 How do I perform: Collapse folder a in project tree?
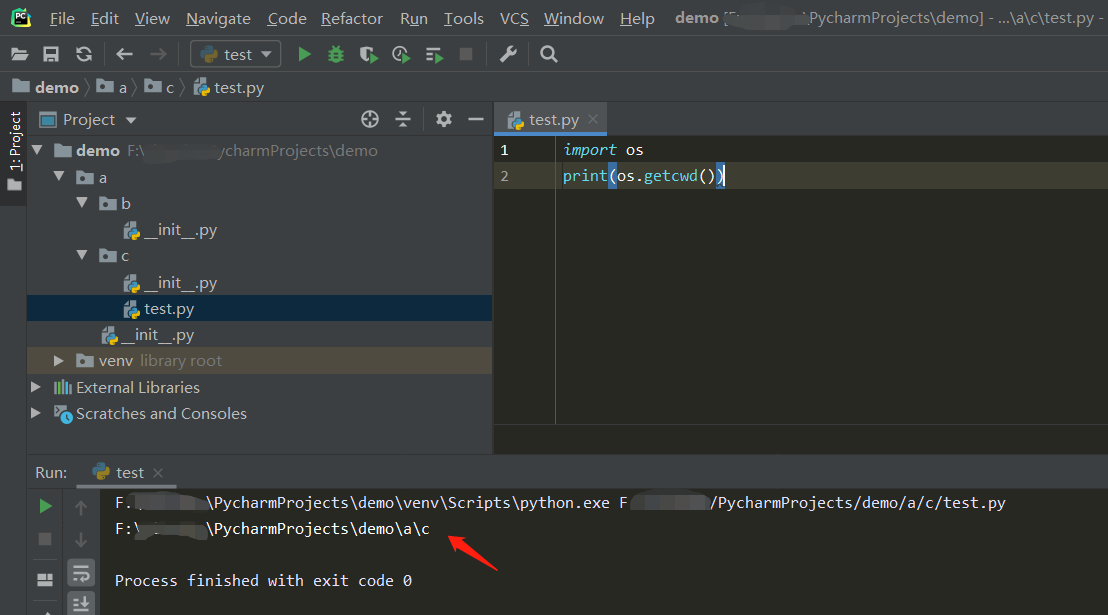[59, 176]
